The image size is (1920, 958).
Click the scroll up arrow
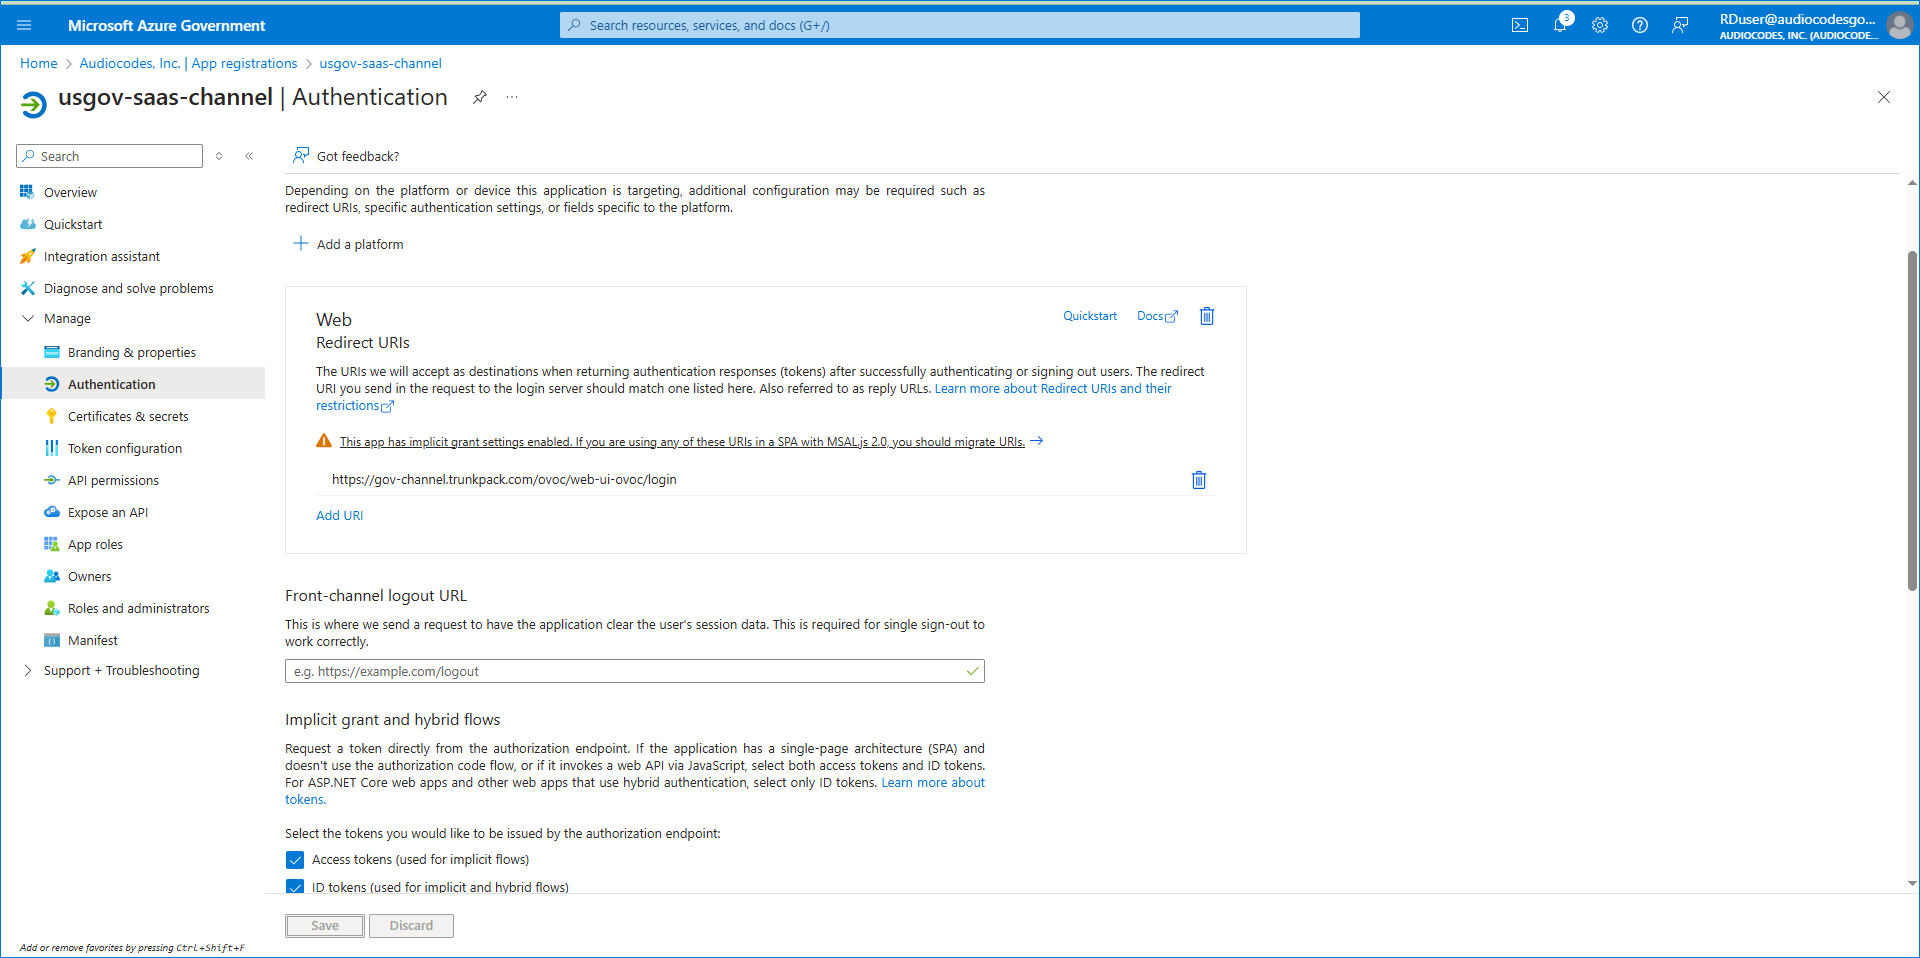pos(1912,183)
